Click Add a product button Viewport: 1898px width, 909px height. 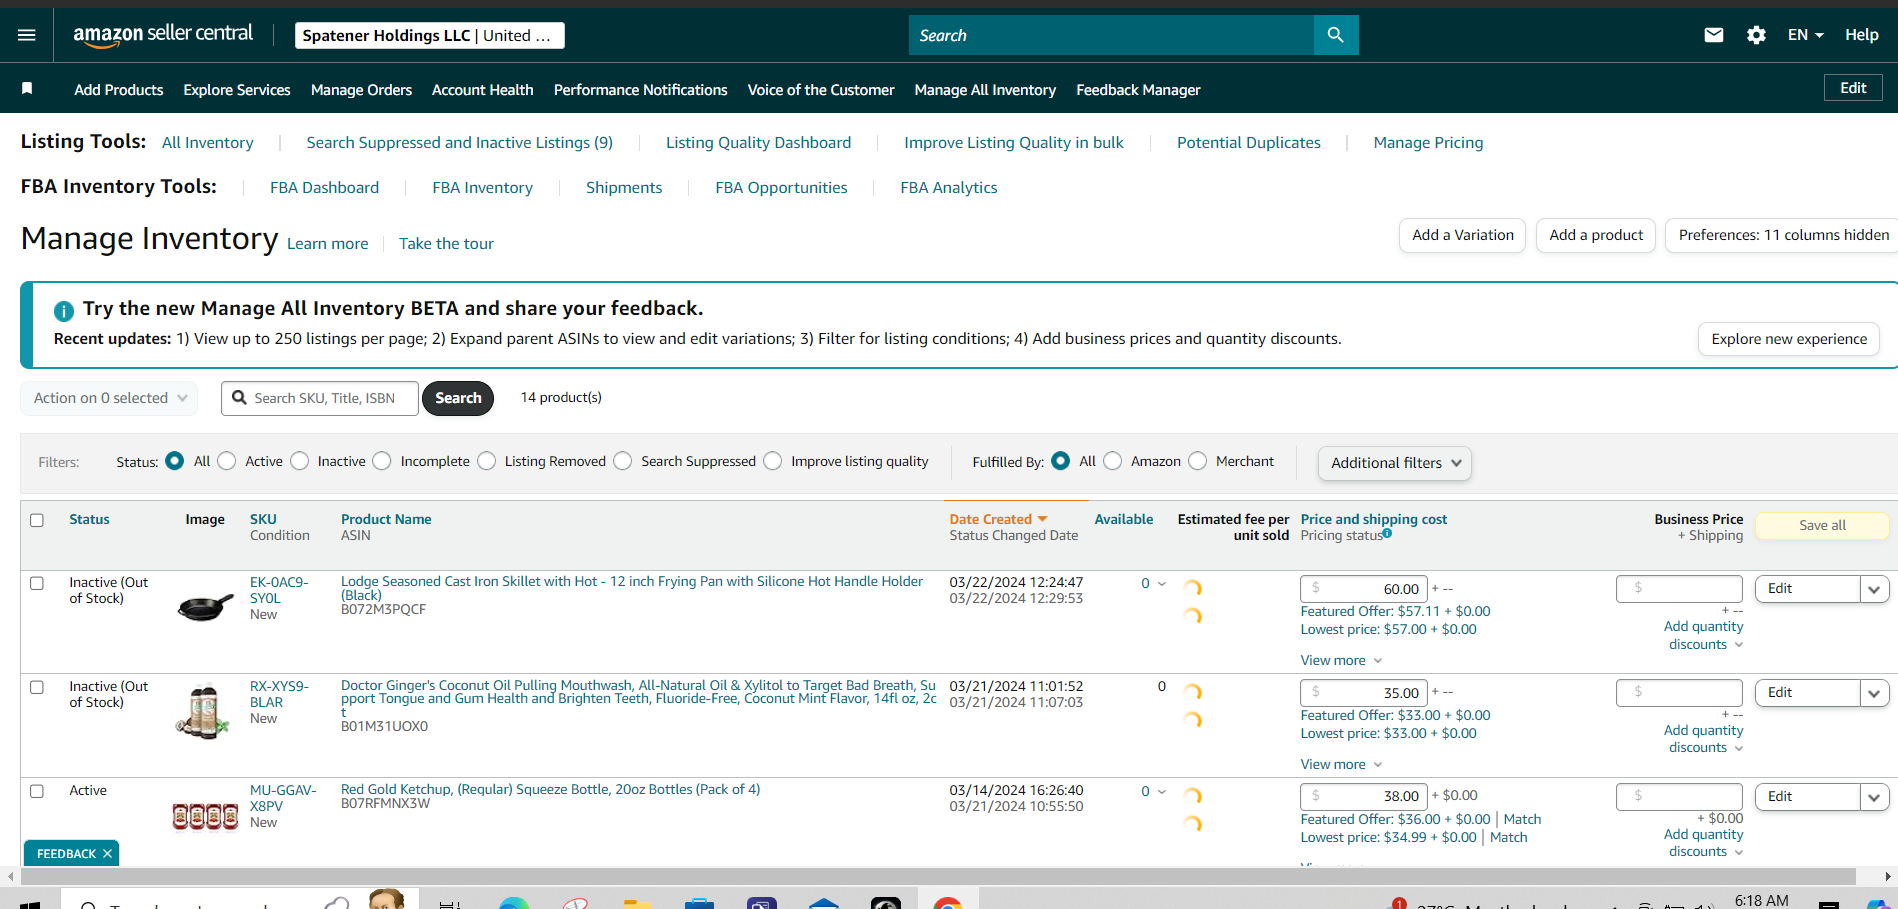click(1596, 235)
